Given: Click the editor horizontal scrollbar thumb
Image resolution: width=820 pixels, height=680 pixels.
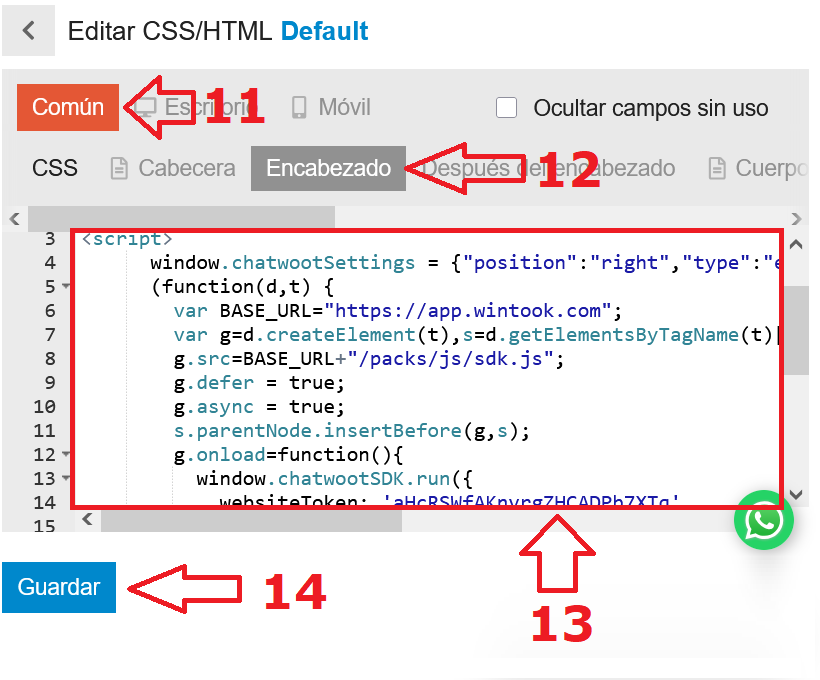Looking at the screenshot, I should pos(252,520).
